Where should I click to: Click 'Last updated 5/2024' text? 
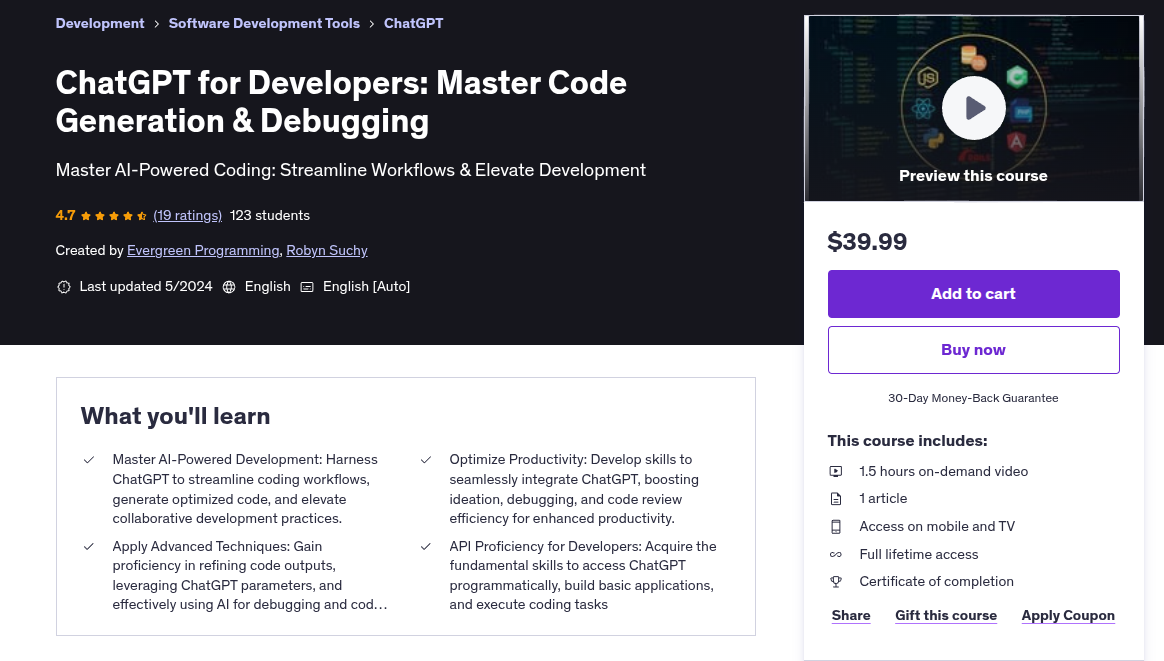point(146,287)
